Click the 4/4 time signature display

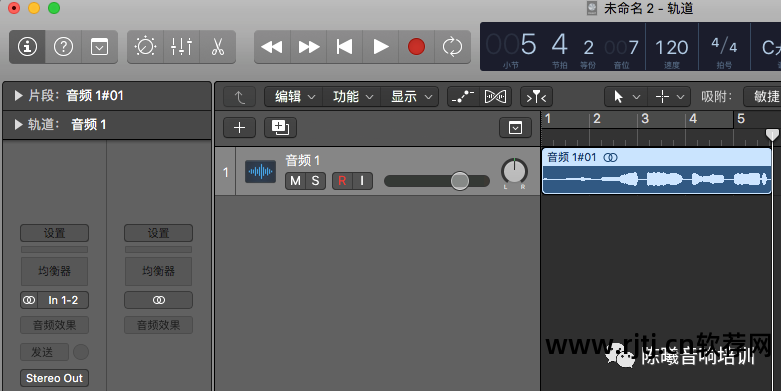724,46
